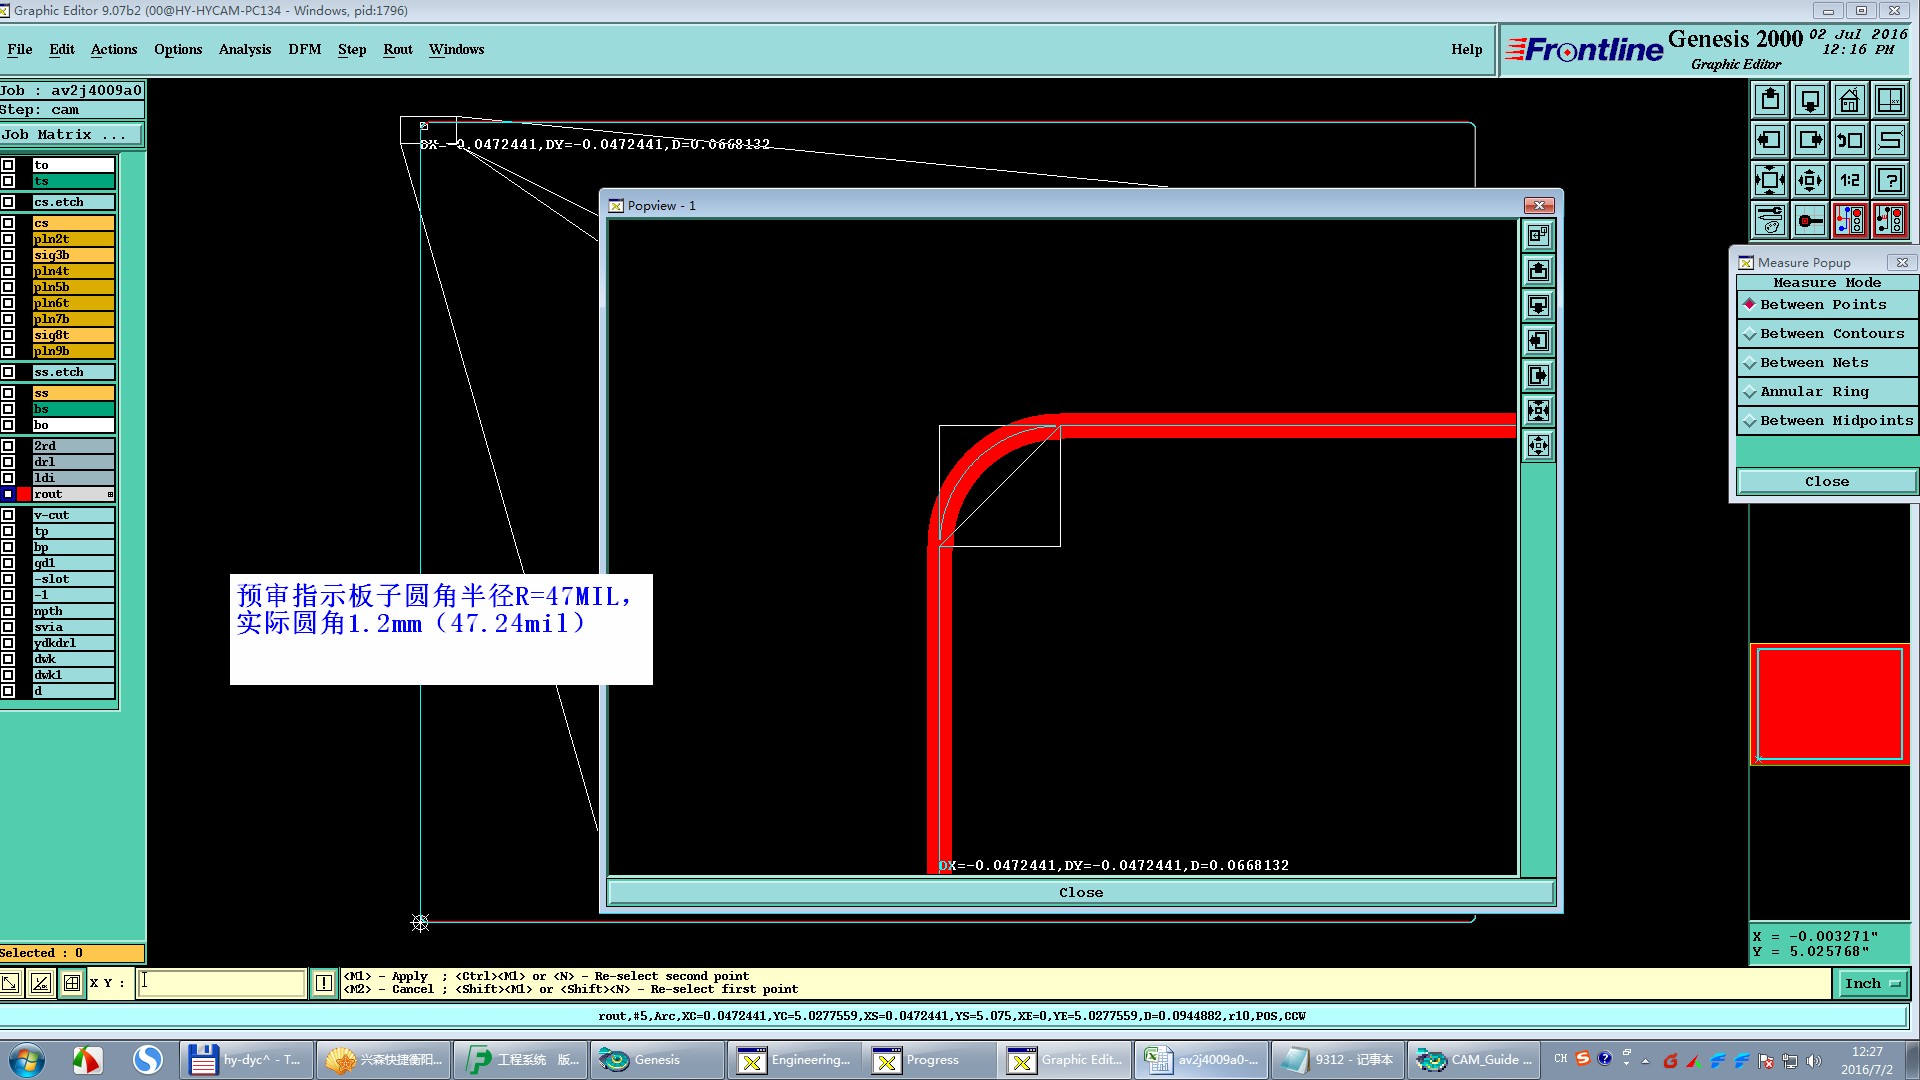Toggle checkbox for the 'to' layer
The height and width of the screenshot is (1080, 1920).
coord(8,165)
